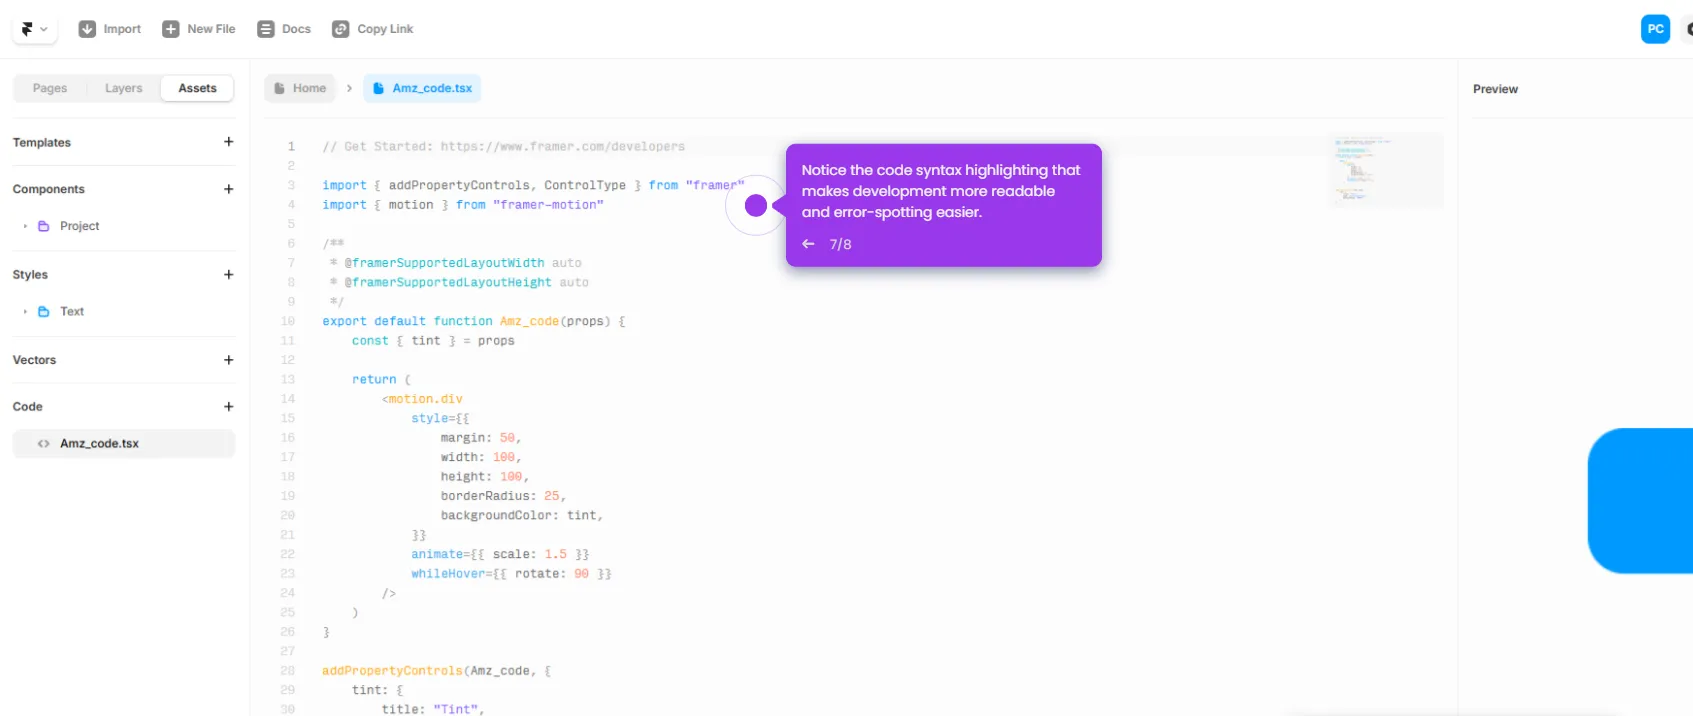Click the '<motion.div' code line
The width and height of the screenshot is (1693, 716).
422,399
